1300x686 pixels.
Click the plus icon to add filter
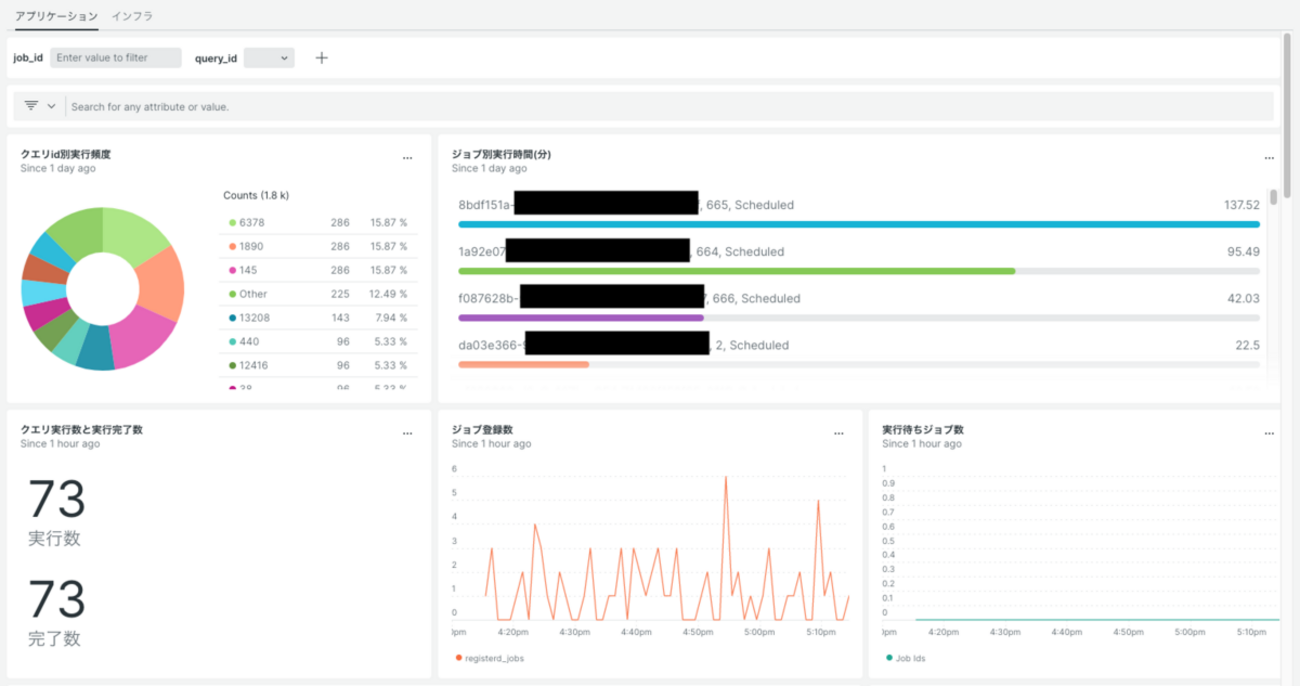point(321,58)
